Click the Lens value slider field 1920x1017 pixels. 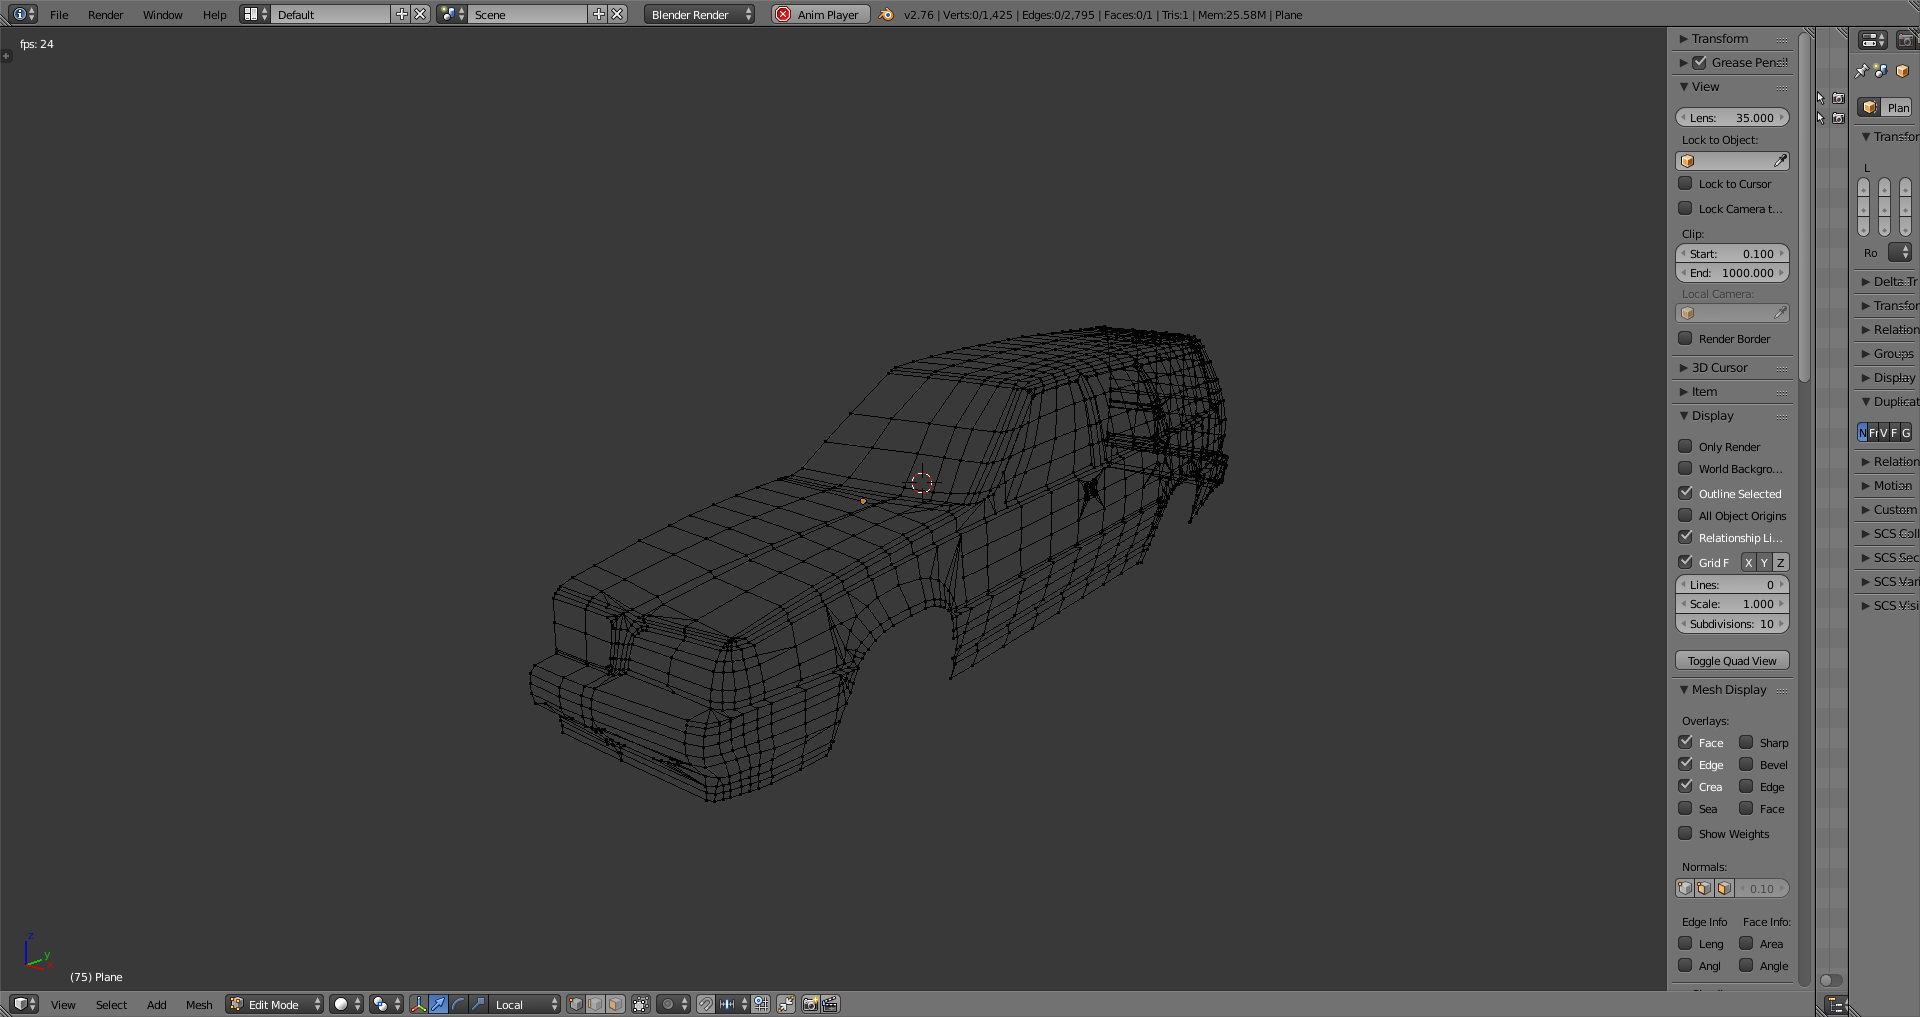1731,118
